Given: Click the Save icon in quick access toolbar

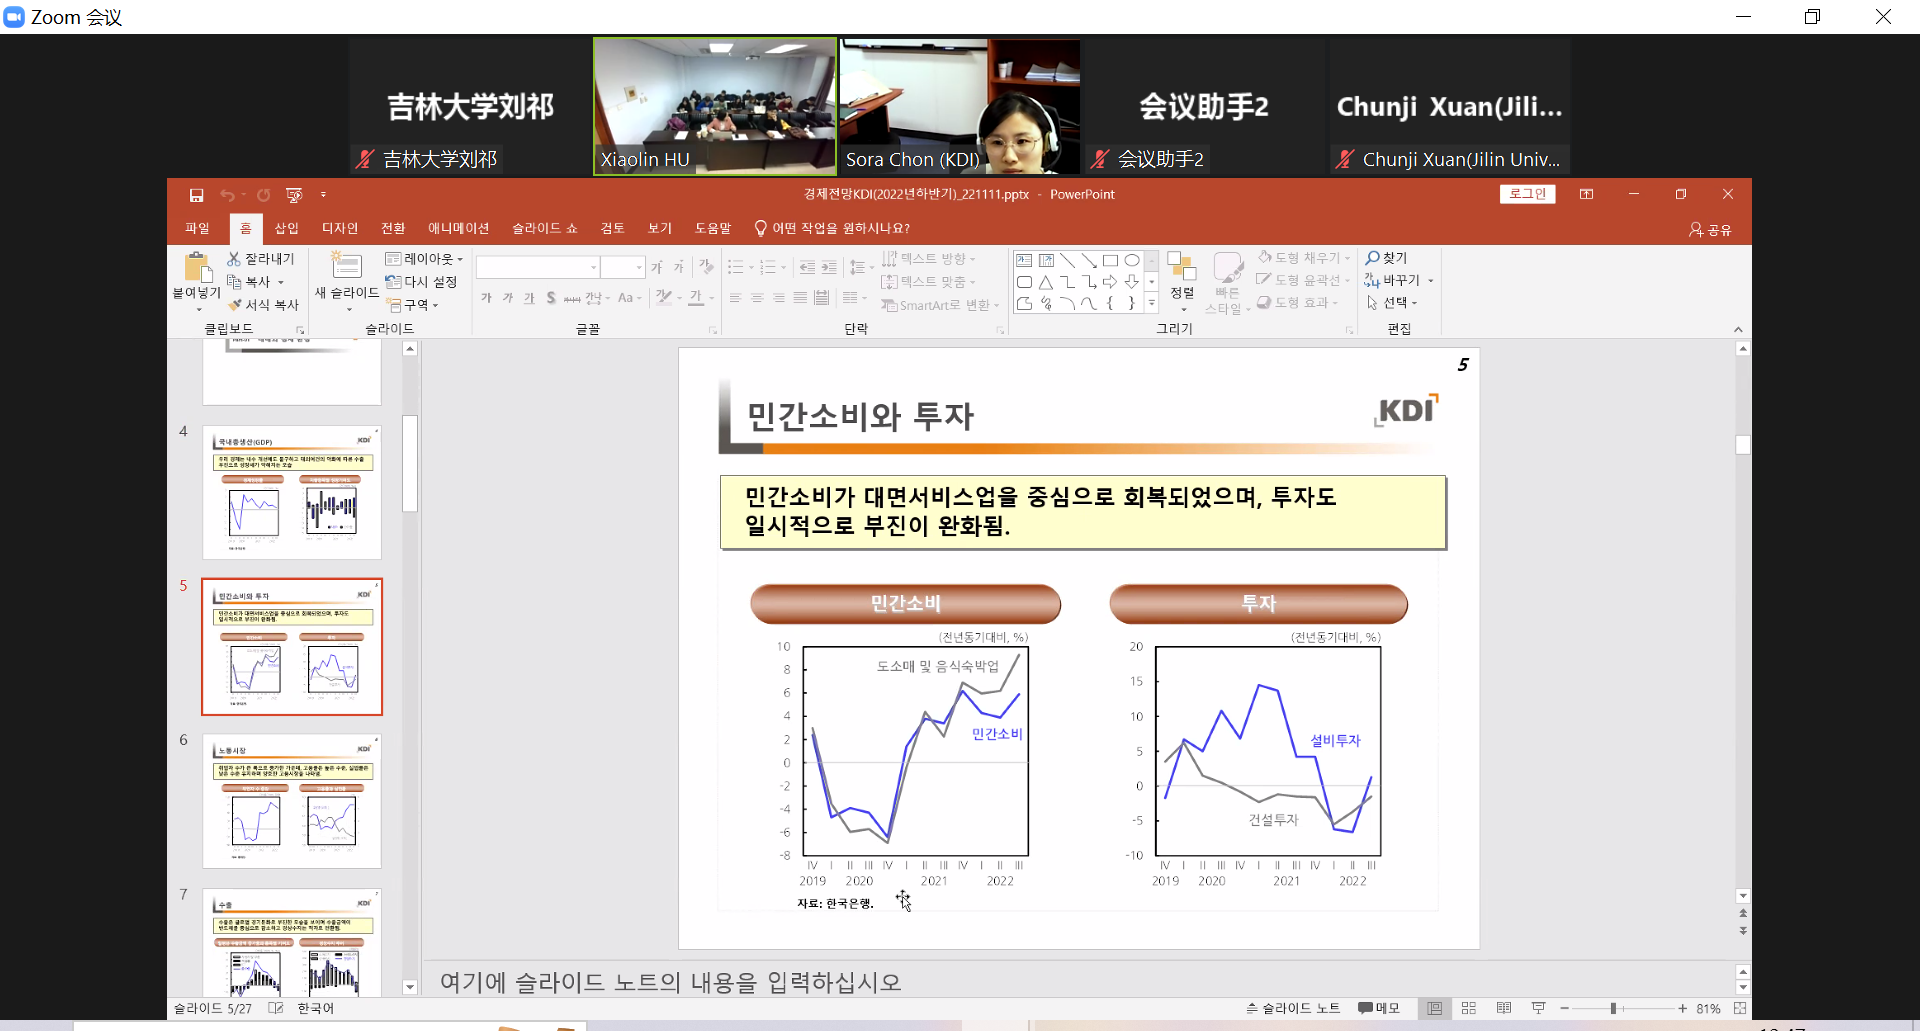Looking at the screenshot, I should pos(196,195).
